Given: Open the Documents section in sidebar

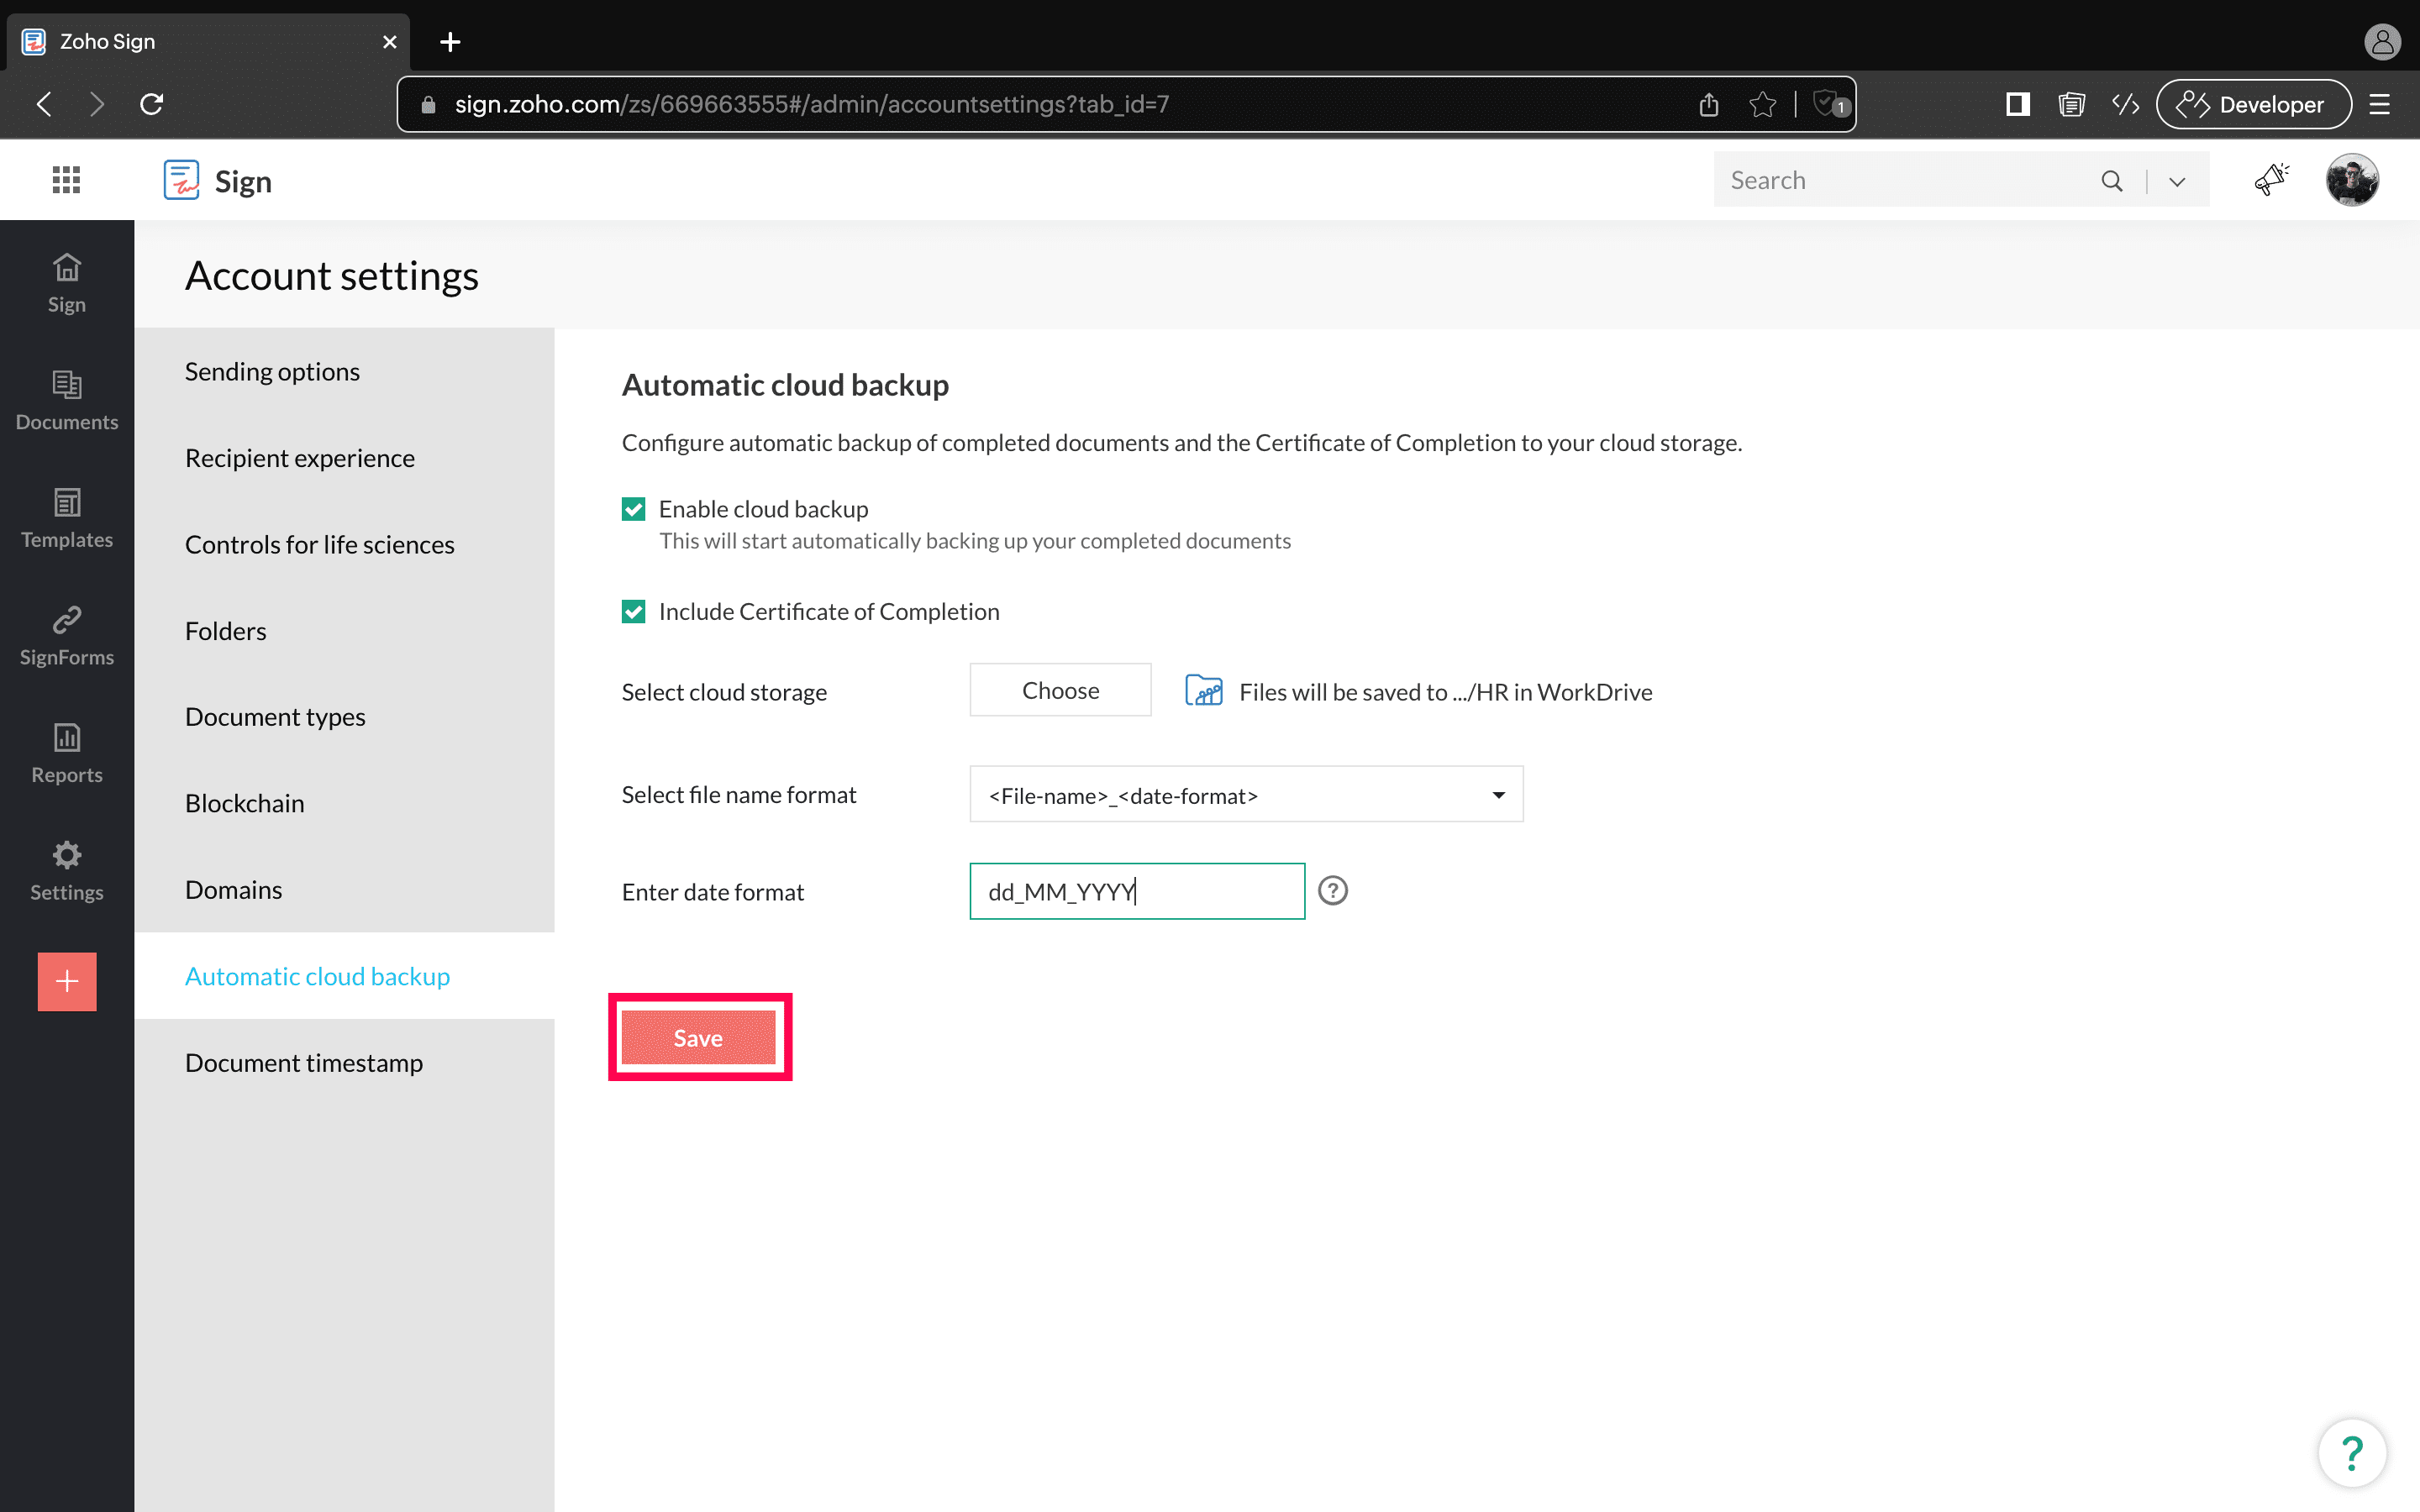Looking at the screenshot, I should (x=67, y=400).
